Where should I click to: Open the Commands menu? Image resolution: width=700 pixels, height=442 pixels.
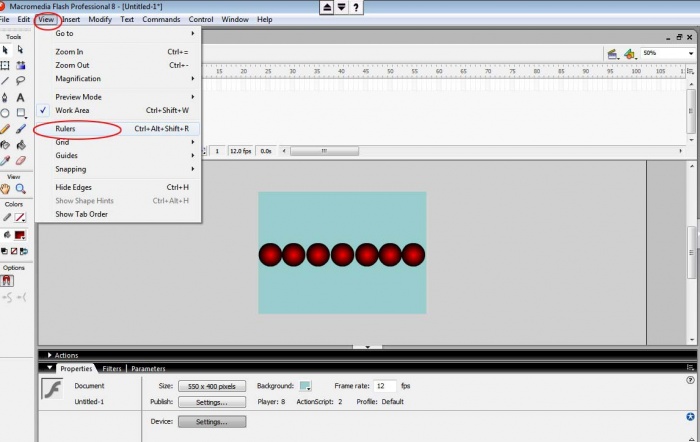point(161,19)
